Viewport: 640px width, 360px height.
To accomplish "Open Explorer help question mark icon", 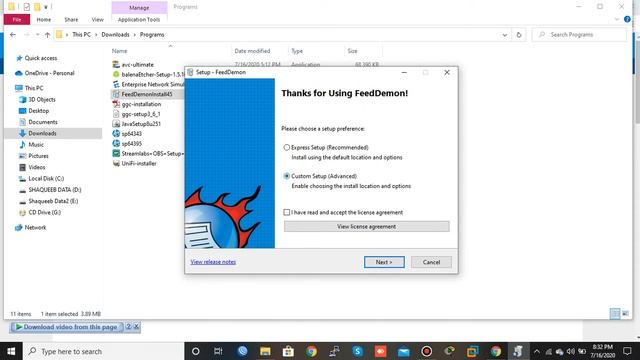I will point(627,19).
